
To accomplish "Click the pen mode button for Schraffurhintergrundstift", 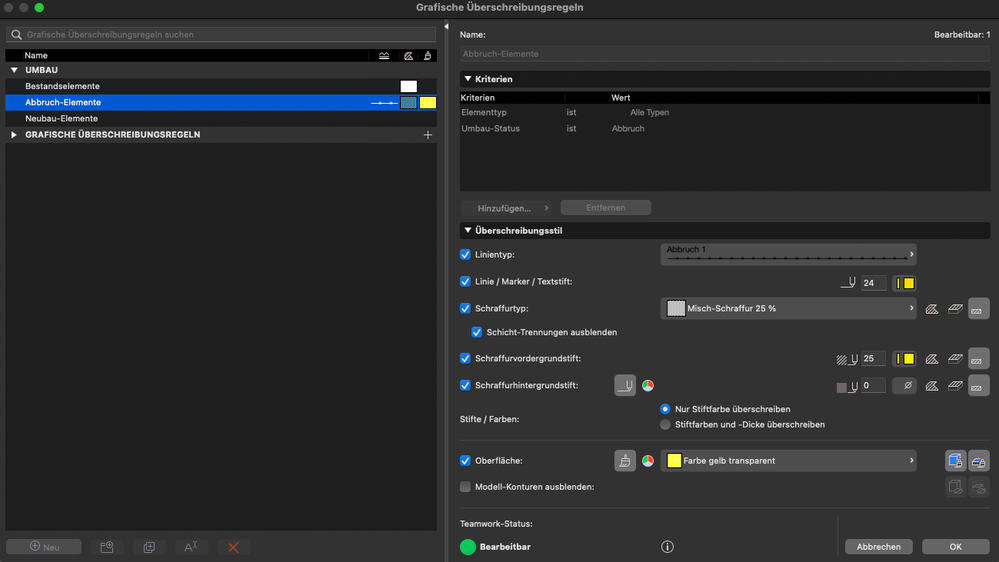I will click(625, 385).
